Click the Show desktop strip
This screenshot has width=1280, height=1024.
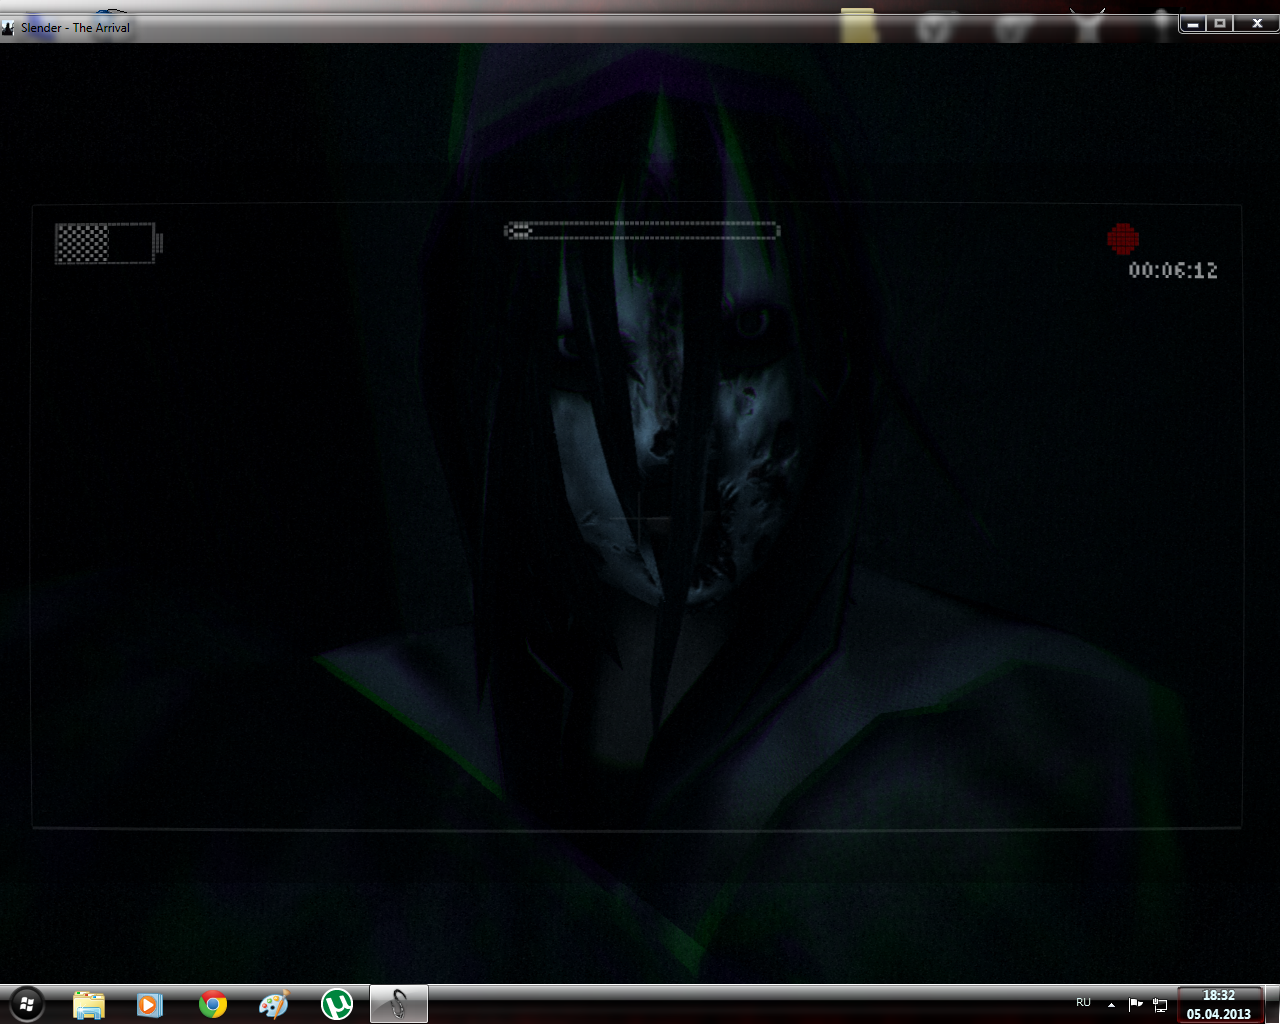[x=1271, y=1004]
